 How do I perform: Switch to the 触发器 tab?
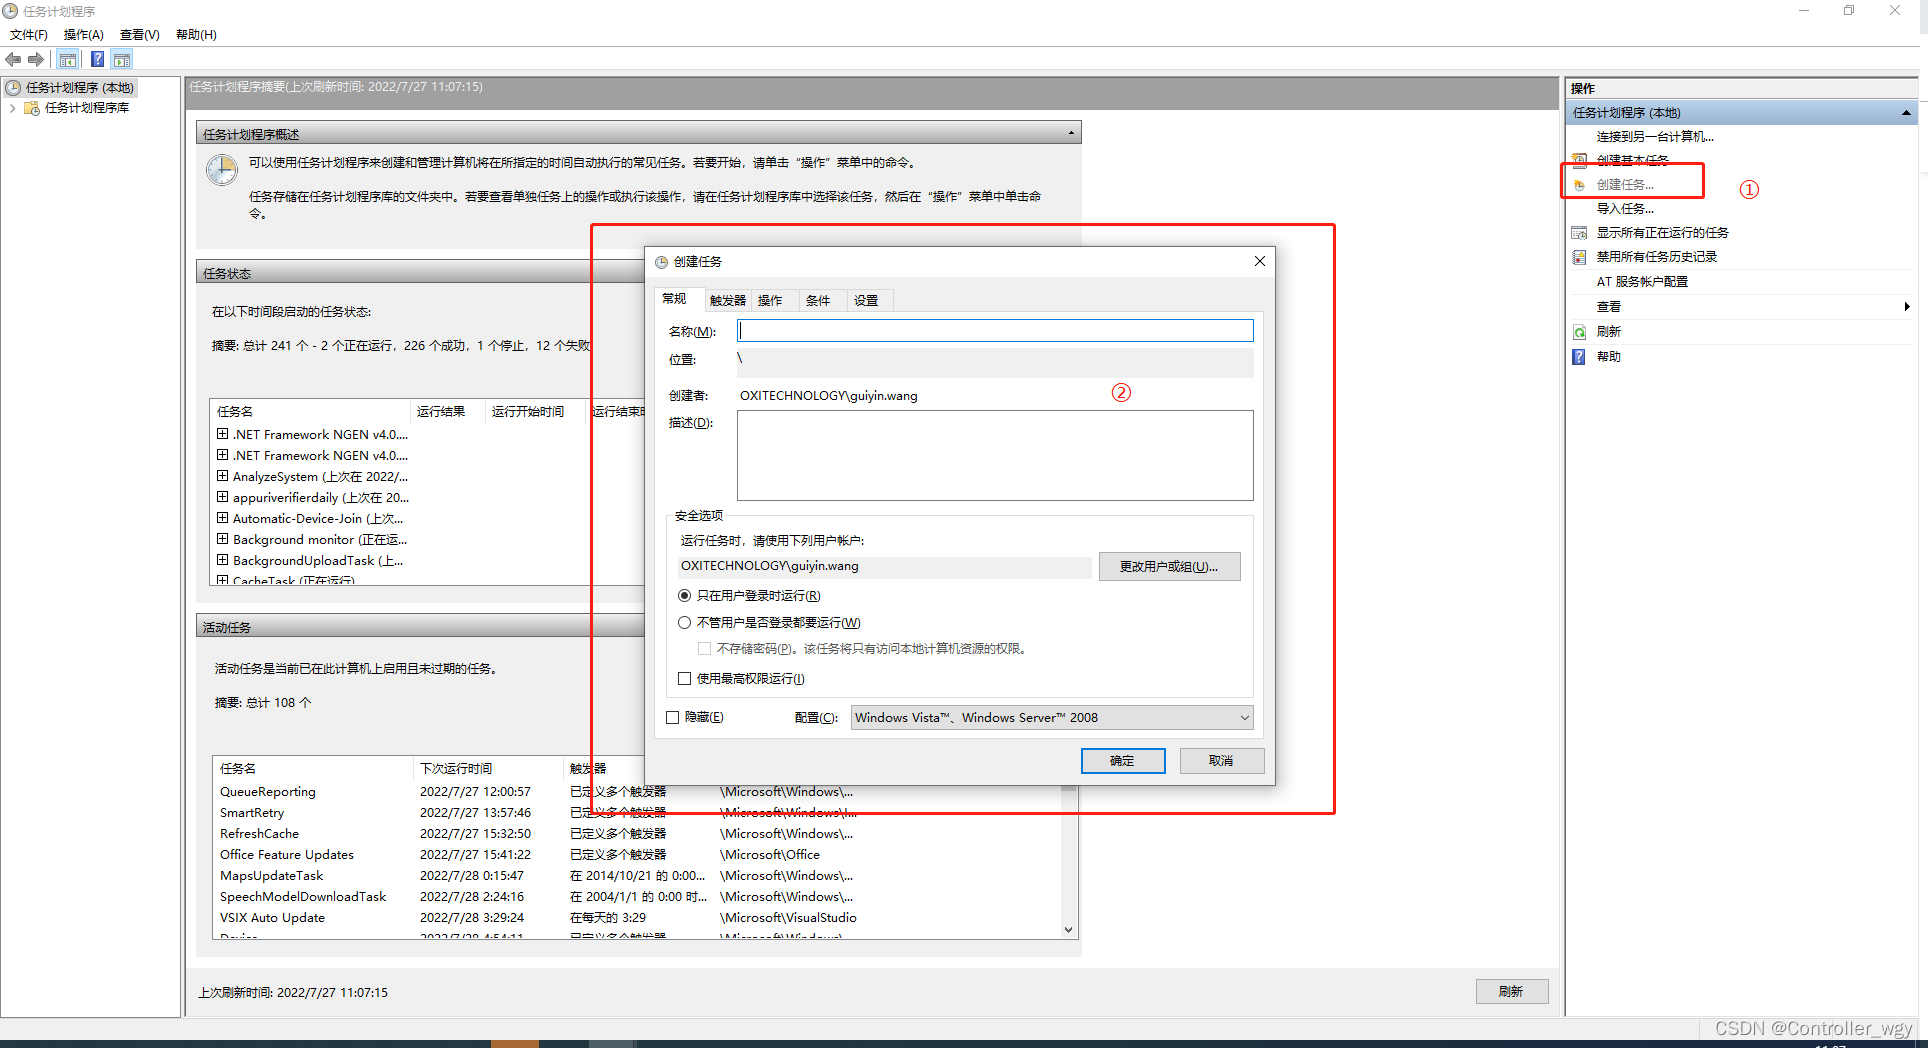[x=726, y=299]
